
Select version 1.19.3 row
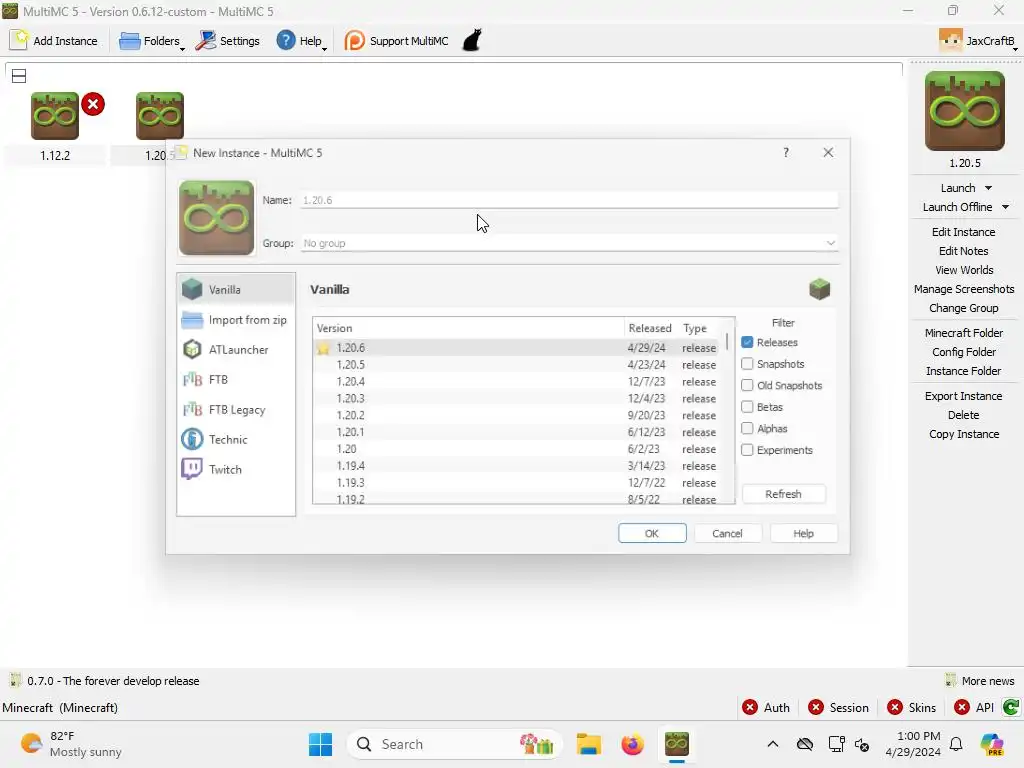click(517, 483)
